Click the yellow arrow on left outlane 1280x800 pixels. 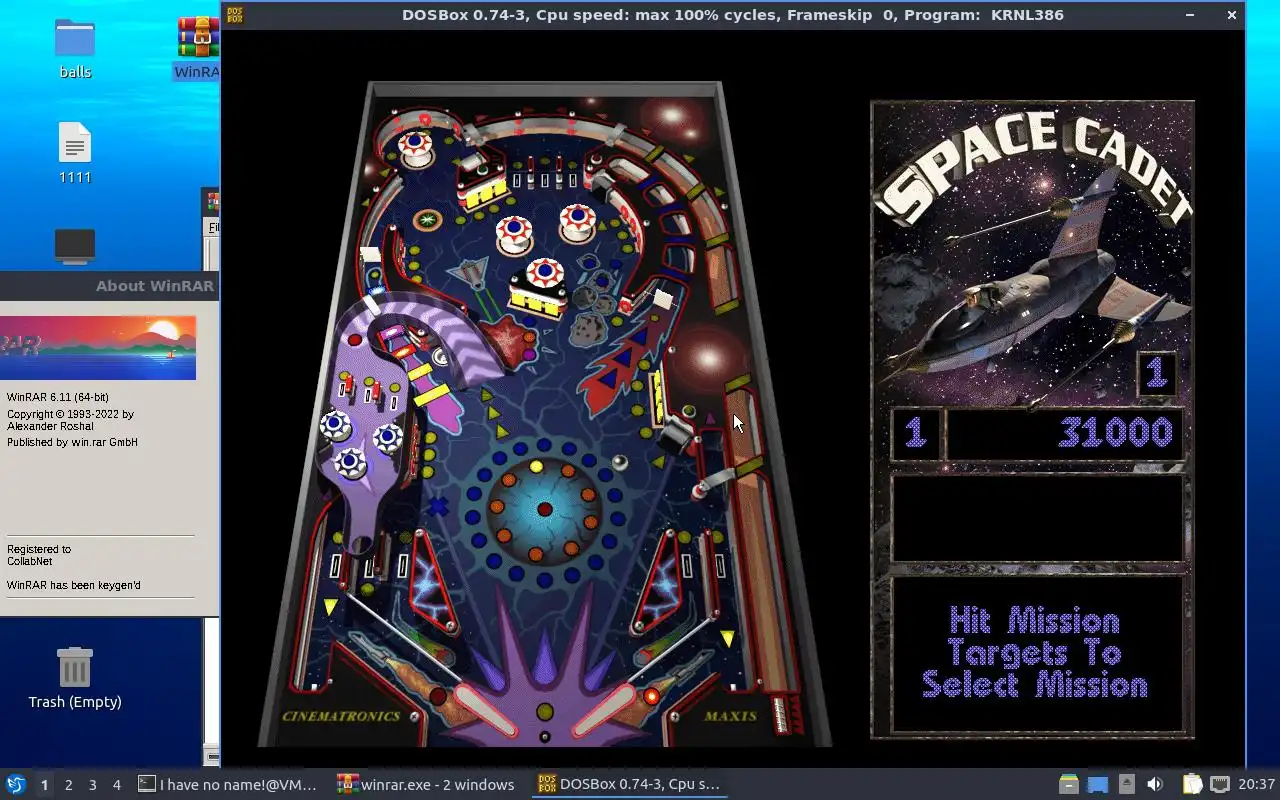(x=330, y=606)
